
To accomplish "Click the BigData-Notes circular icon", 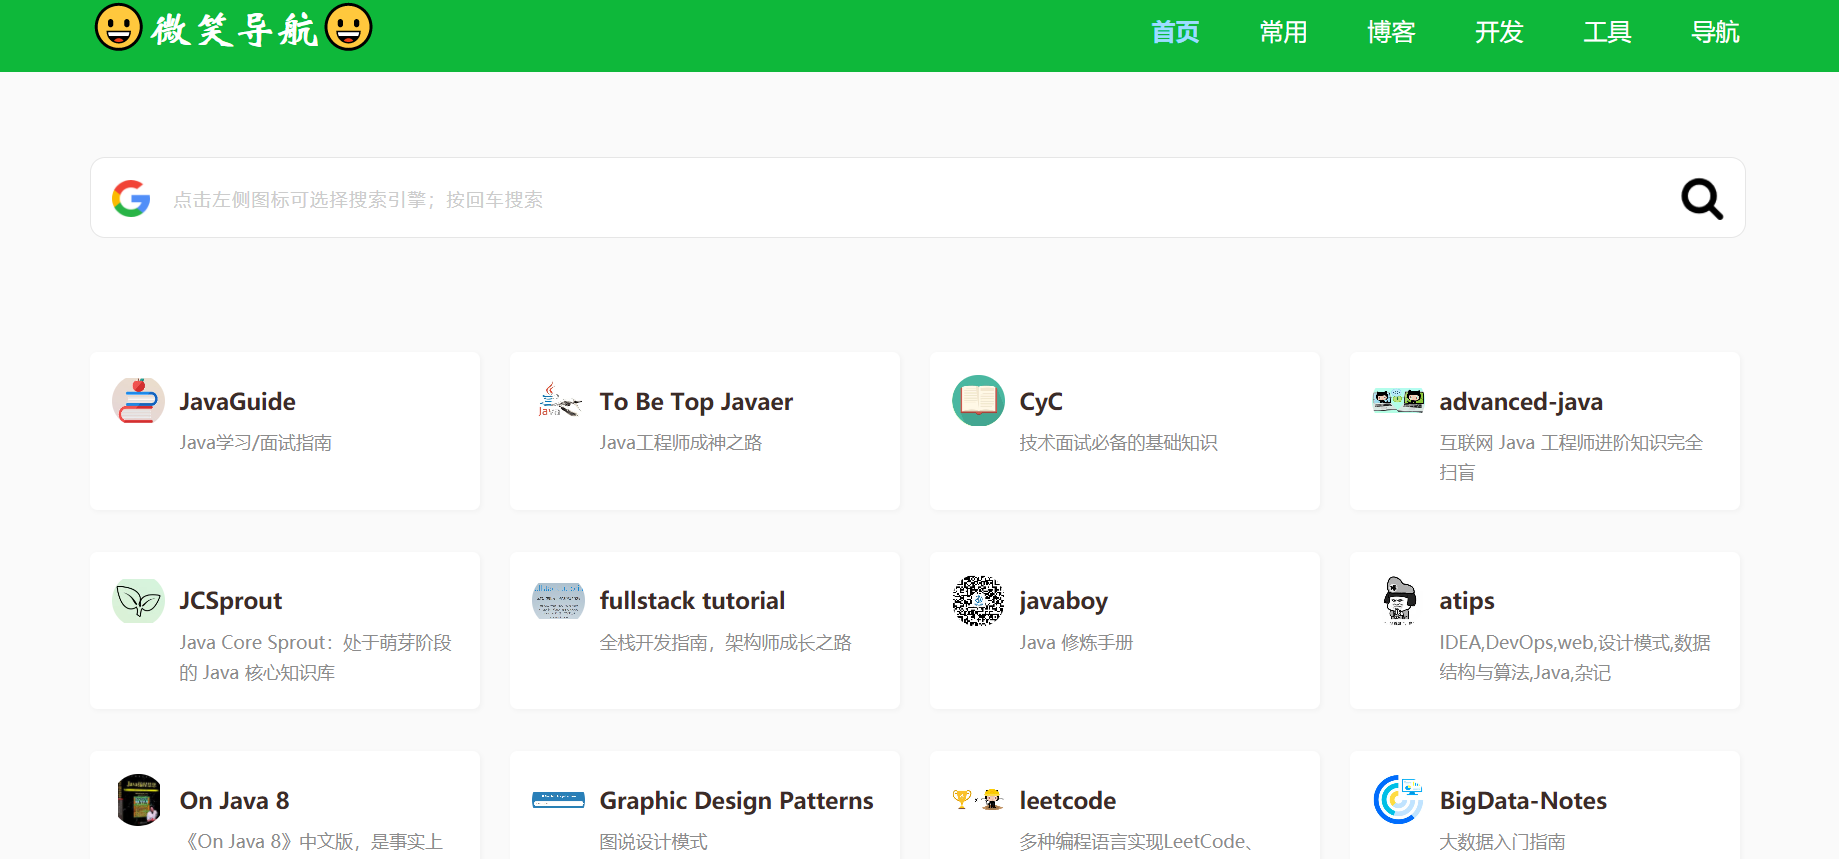I will coord(1398,800).
